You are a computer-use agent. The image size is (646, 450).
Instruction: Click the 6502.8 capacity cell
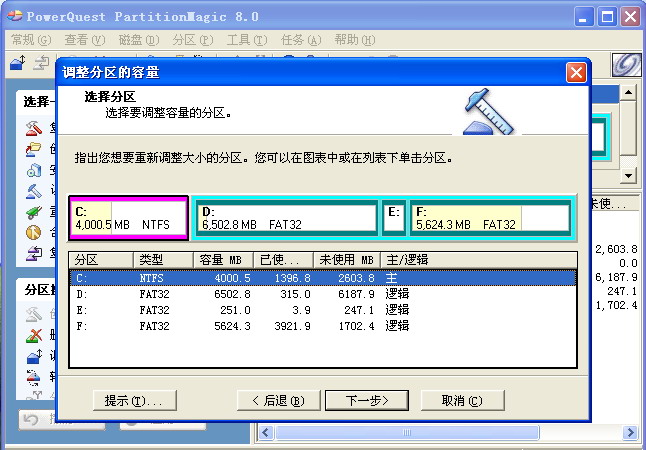(232, 294)
